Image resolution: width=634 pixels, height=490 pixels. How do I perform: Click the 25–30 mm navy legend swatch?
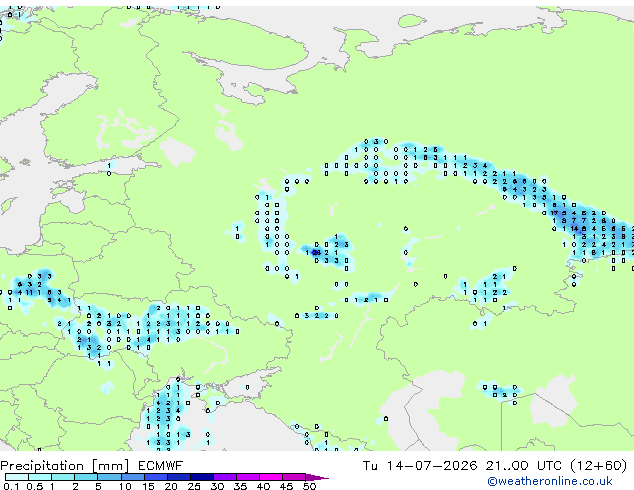pos(202,477)
